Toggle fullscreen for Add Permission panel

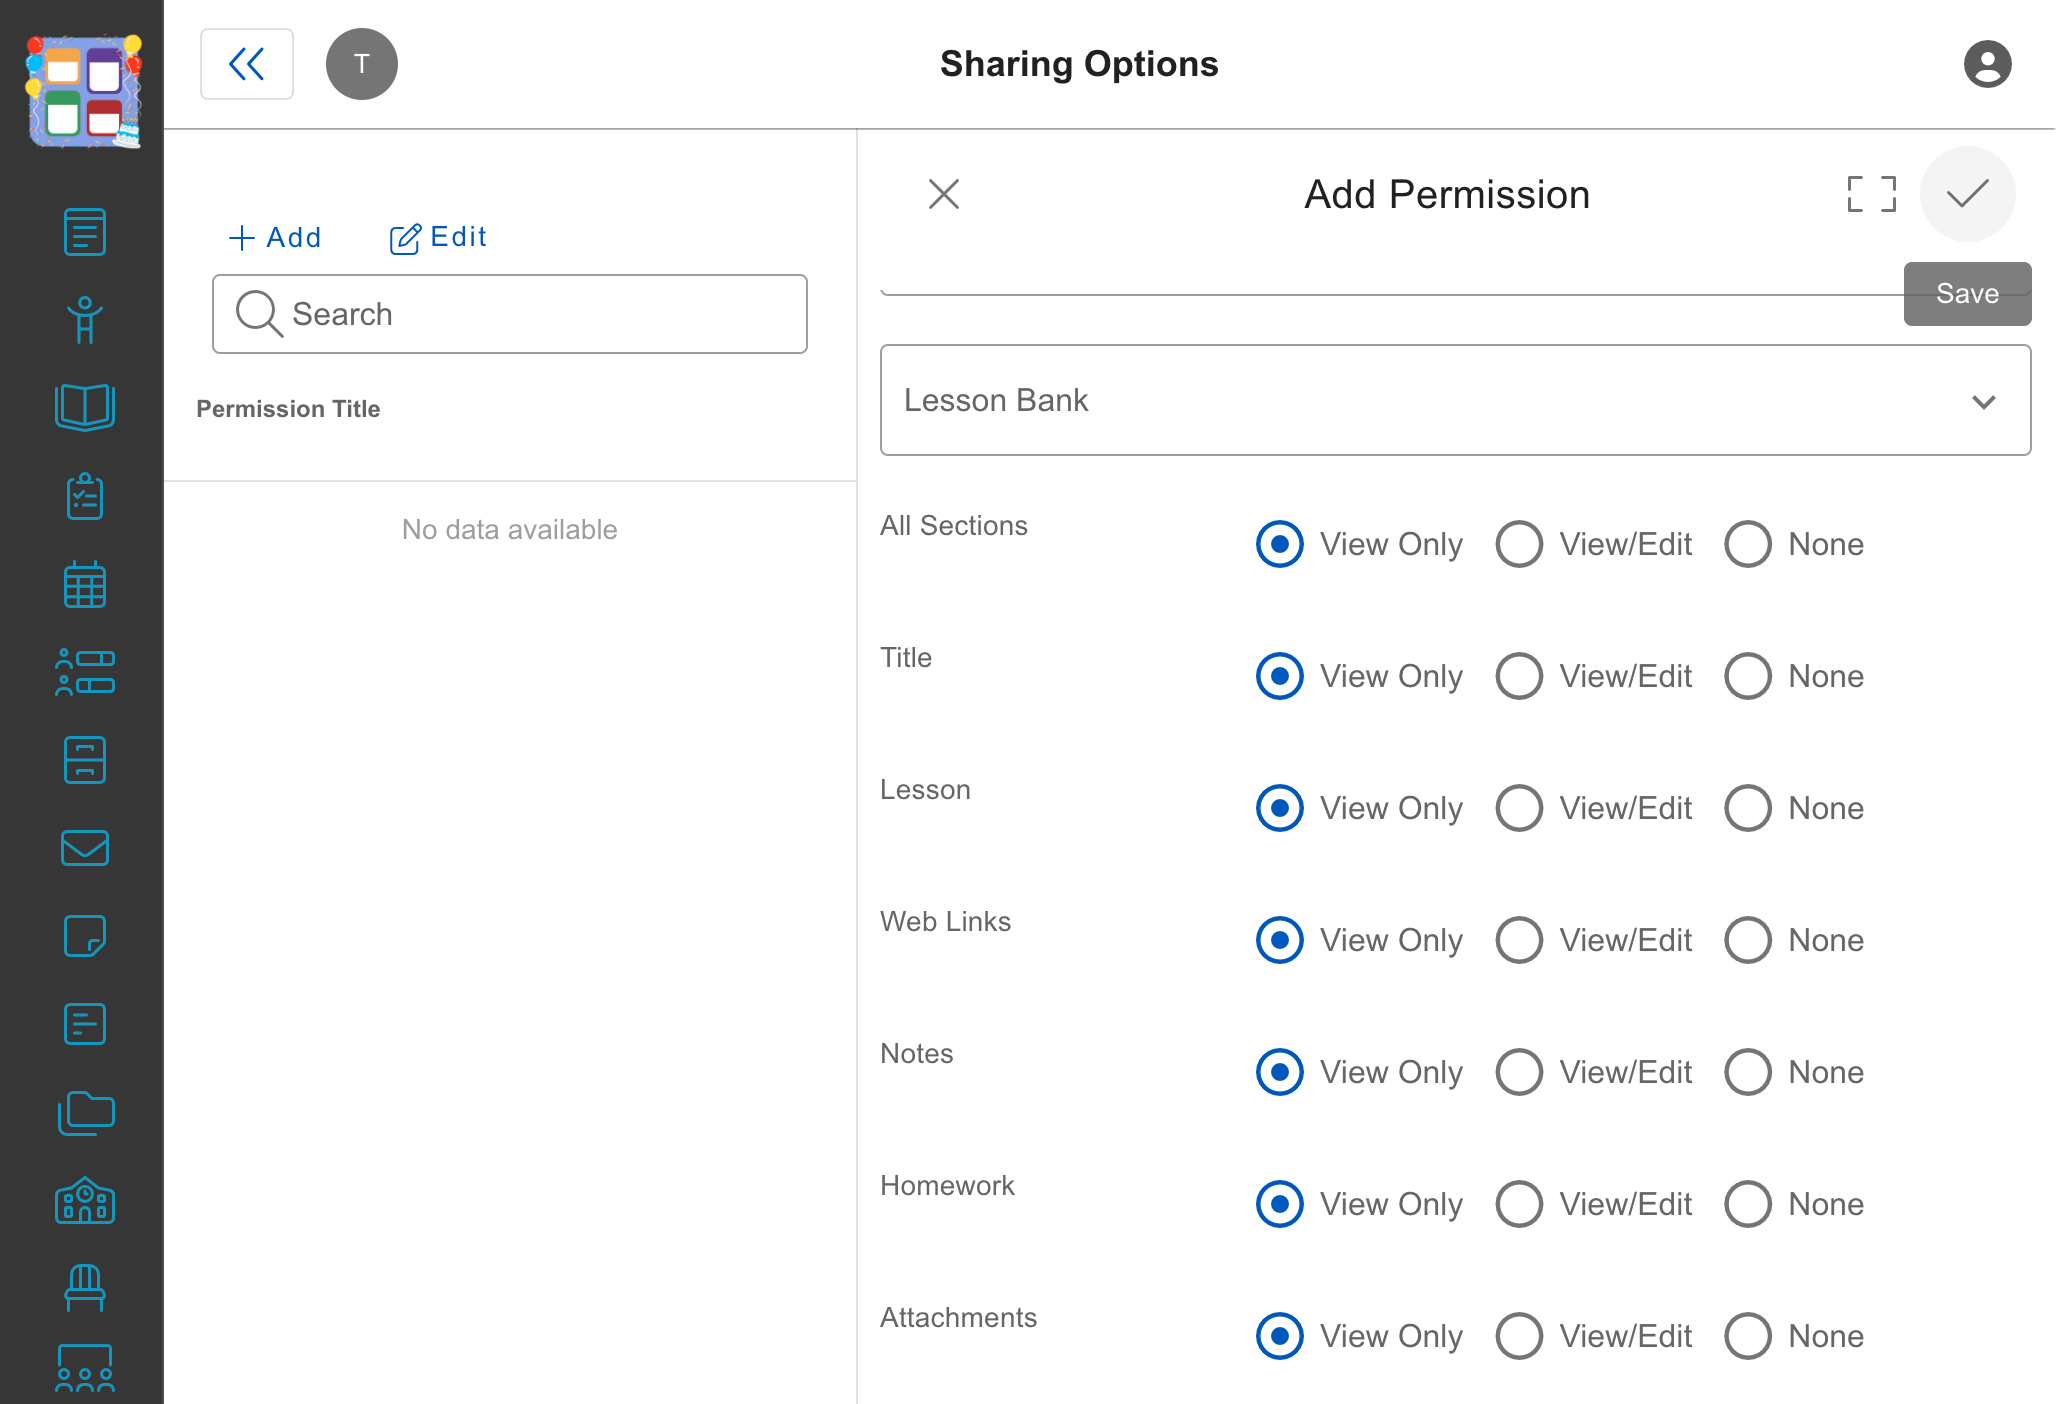tap(1871, 194)
